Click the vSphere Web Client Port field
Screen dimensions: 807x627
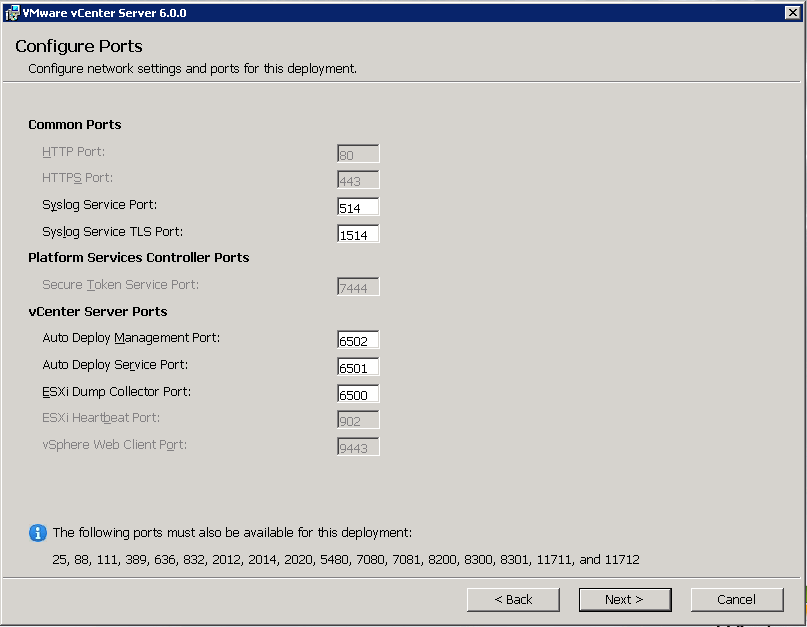[358, 447]
